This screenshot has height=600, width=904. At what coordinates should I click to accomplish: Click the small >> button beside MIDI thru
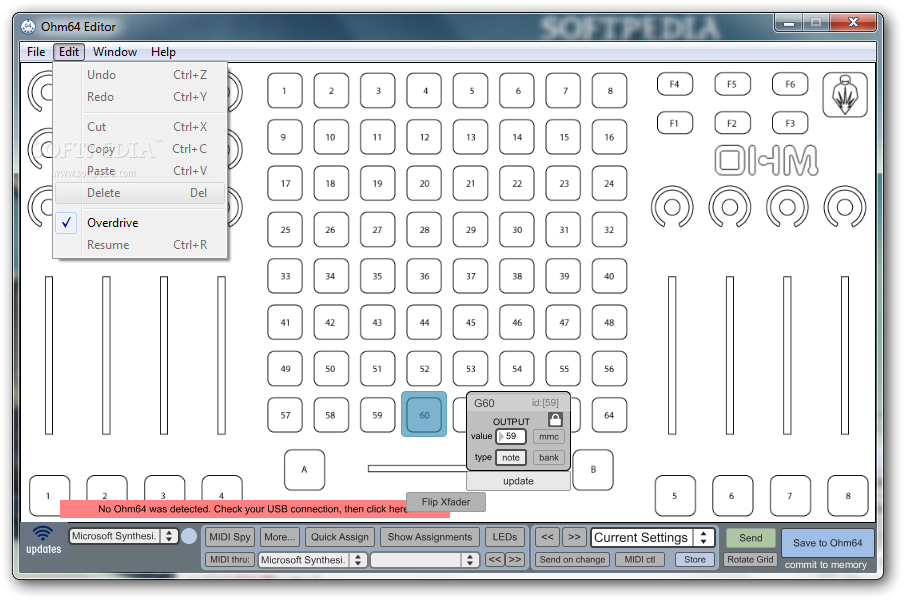(515, 559)
